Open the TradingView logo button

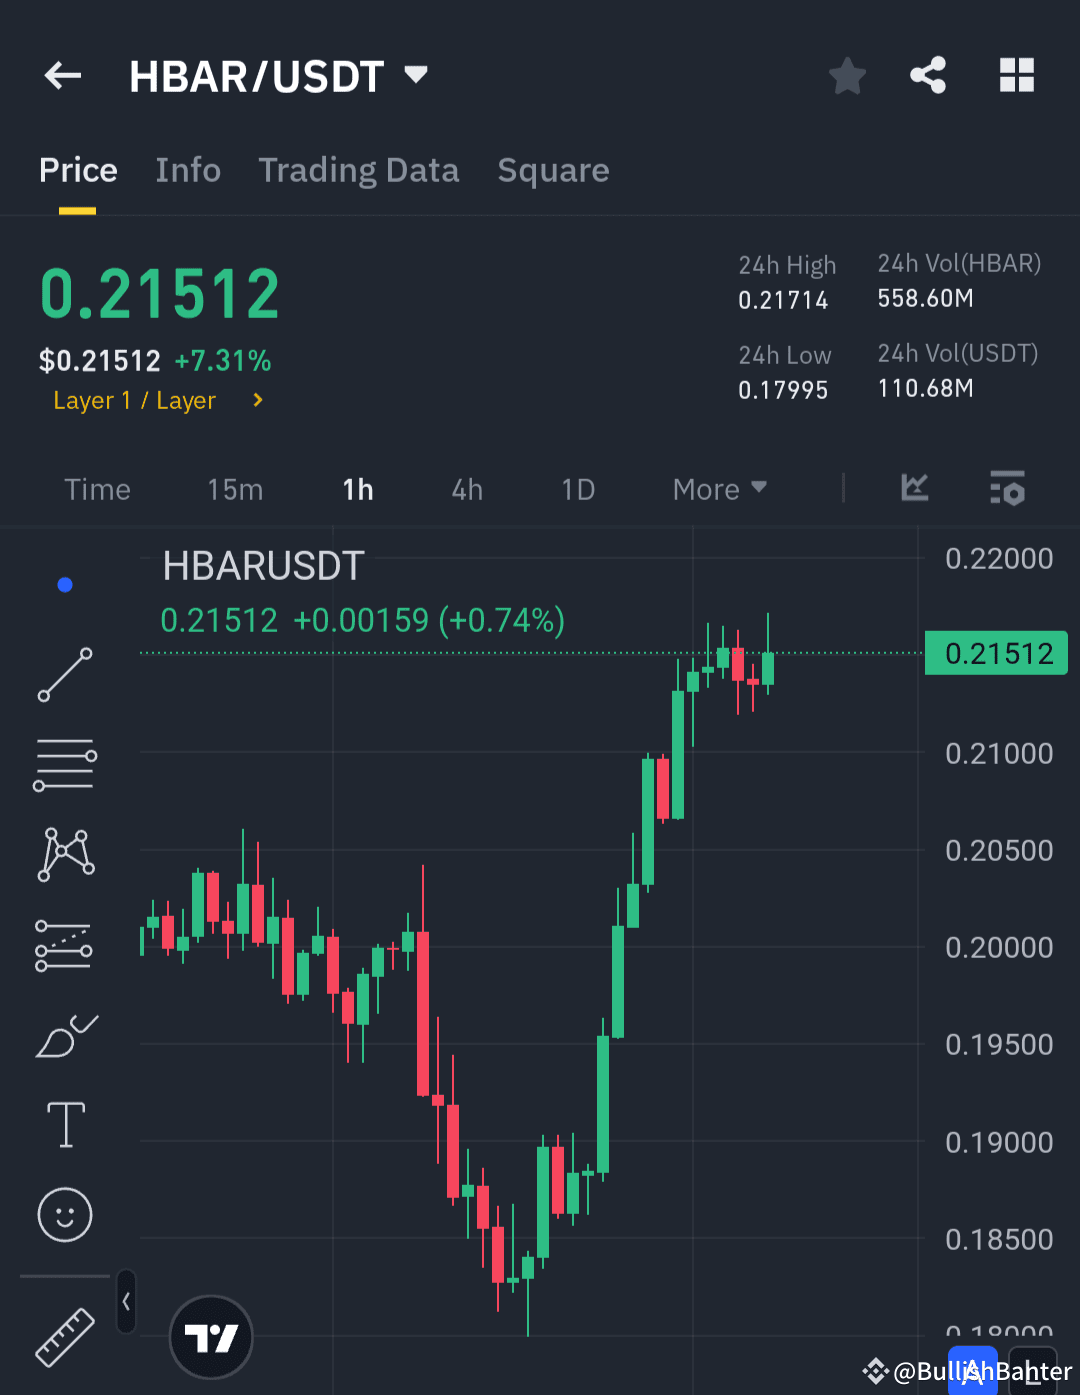click(x=210, y=1337)
